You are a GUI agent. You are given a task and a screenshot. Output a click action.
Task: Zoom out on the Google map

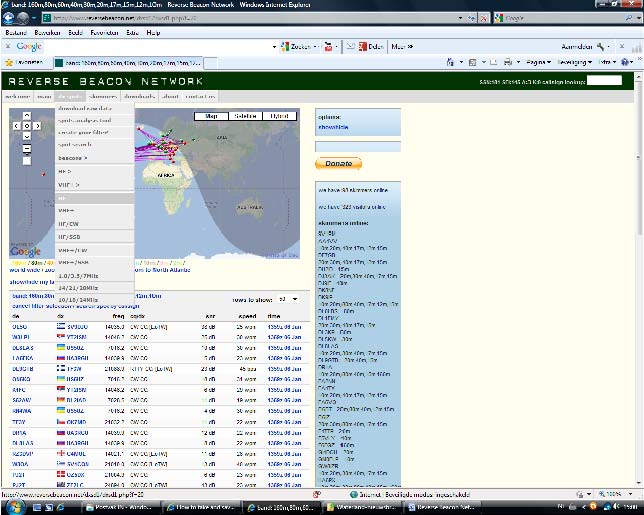coord(27,161)
